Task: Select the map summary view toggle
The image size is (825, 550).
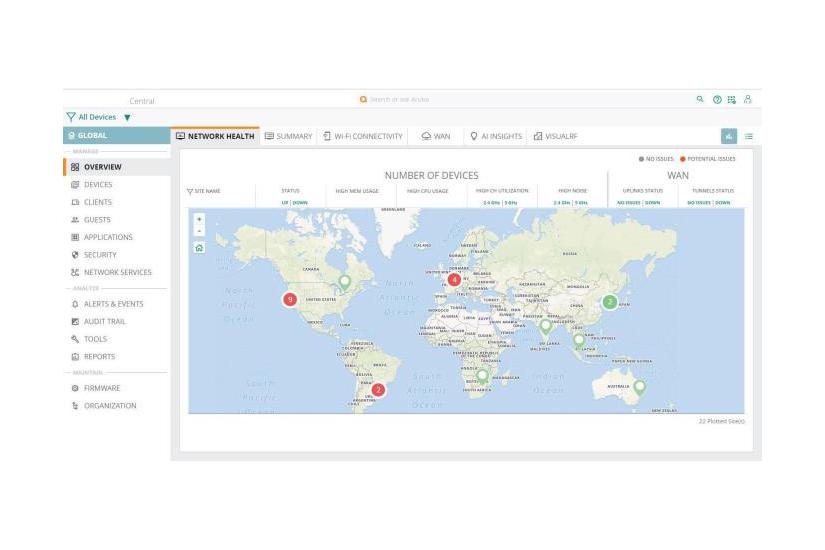Action: point(729,136)
